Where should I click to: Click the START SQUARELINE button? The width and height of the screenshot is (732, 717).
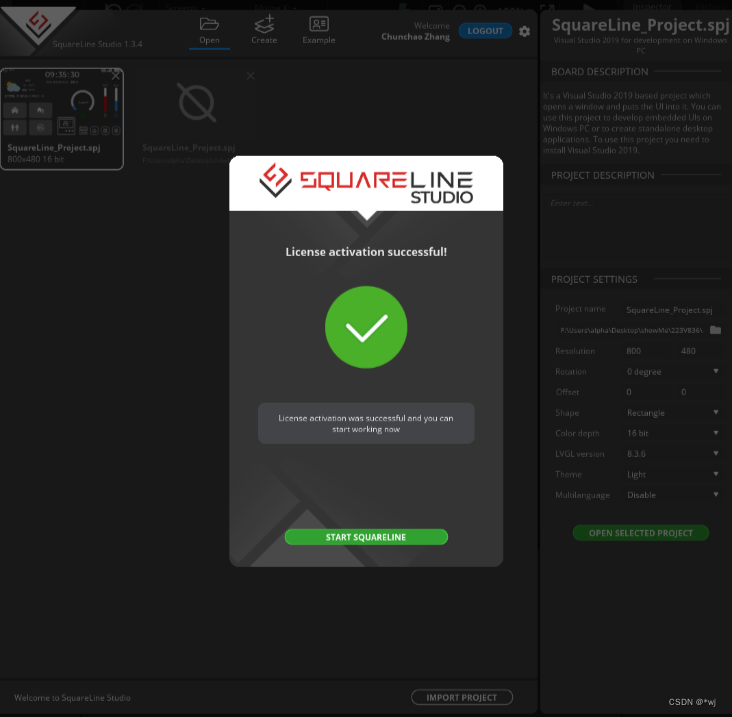pos(366,537)
